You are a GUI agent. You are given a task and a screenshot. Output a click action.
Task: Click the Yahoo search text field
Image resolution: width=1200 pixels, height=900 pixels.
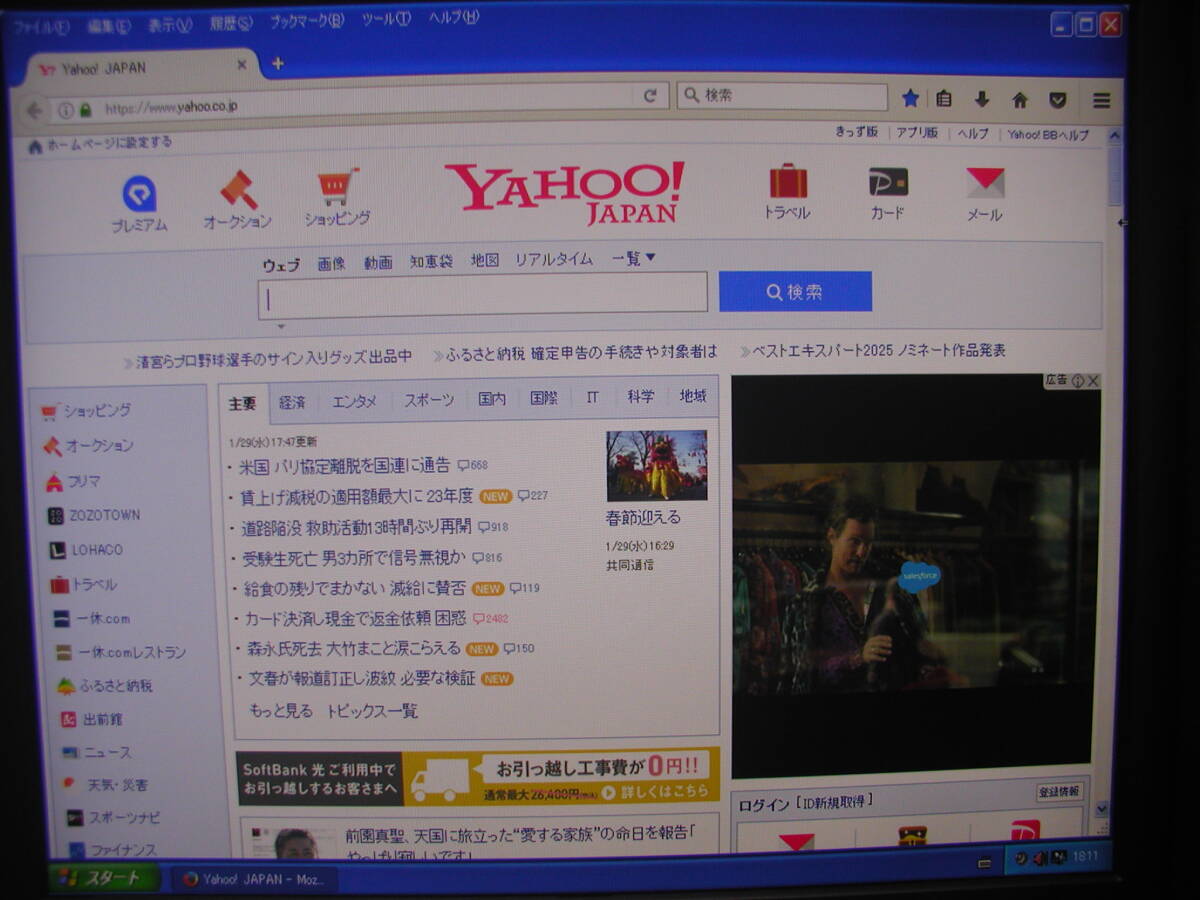point(483,296)
